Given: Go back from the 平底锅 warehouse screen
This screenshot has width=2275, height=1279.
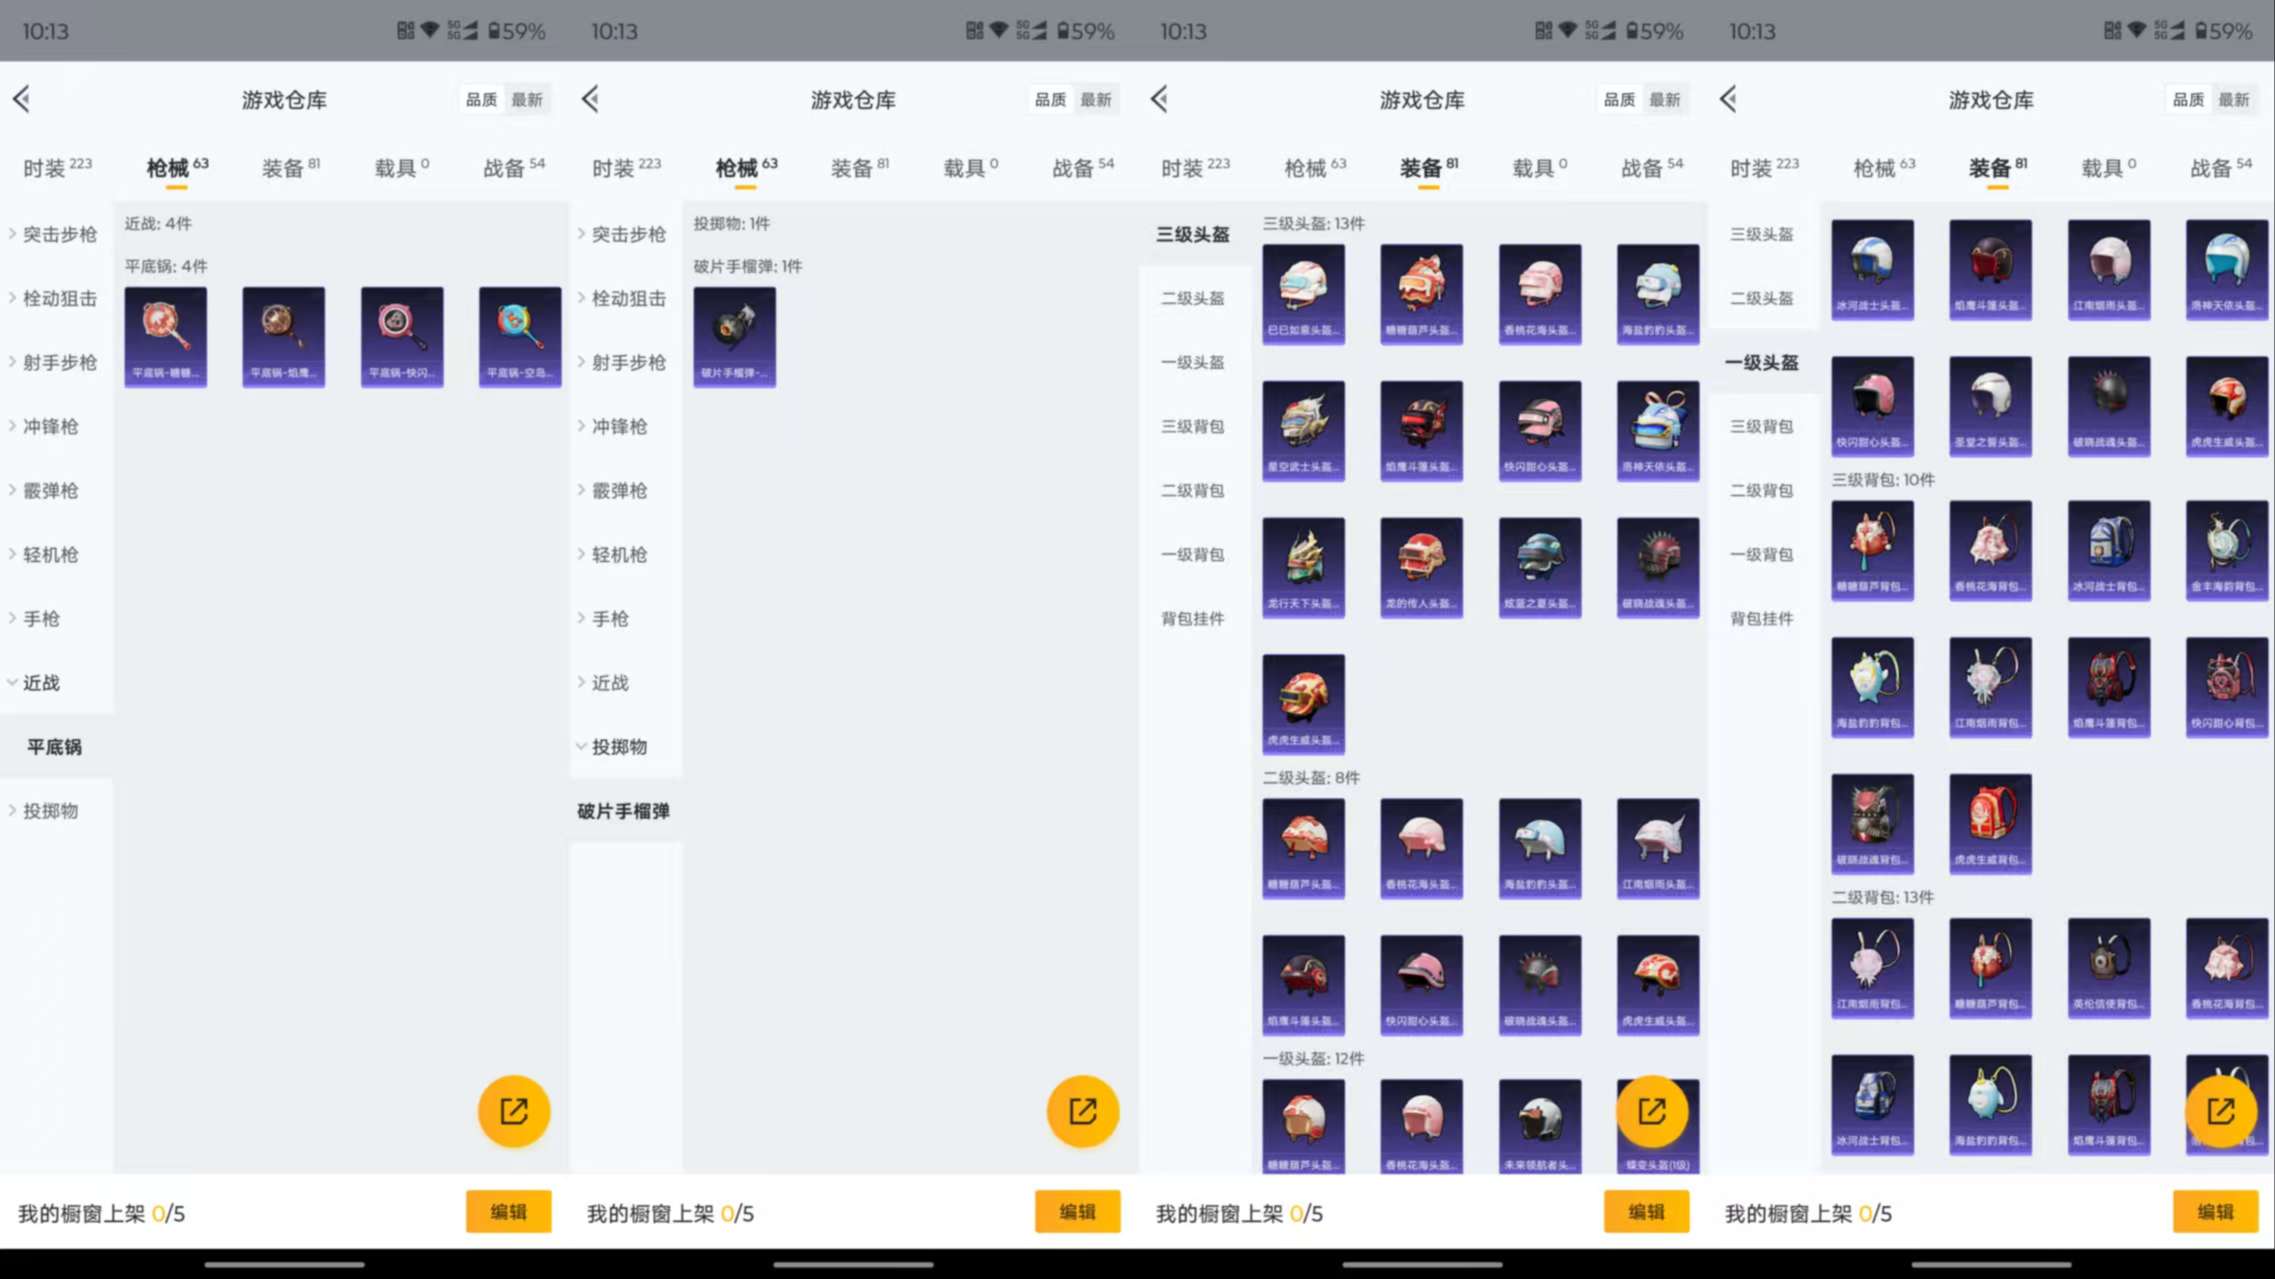Looking at the screenshot, I should (x=22, y=99).
